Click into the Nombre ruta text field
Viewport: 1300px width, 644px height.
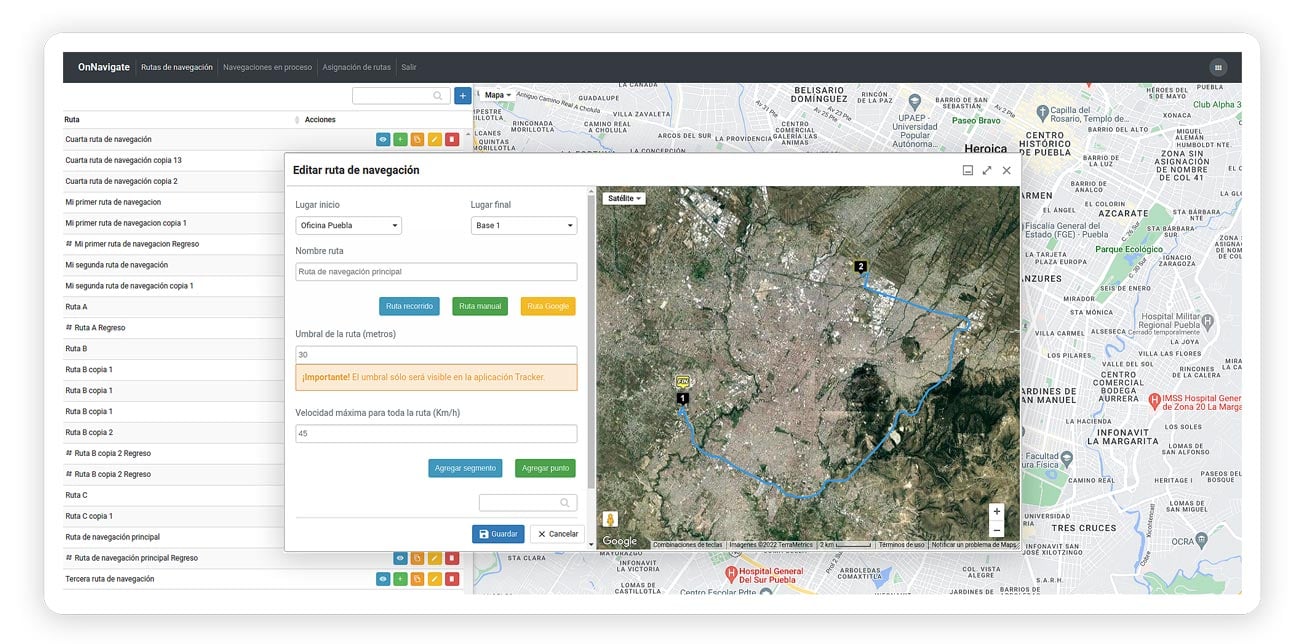point(436,271)
